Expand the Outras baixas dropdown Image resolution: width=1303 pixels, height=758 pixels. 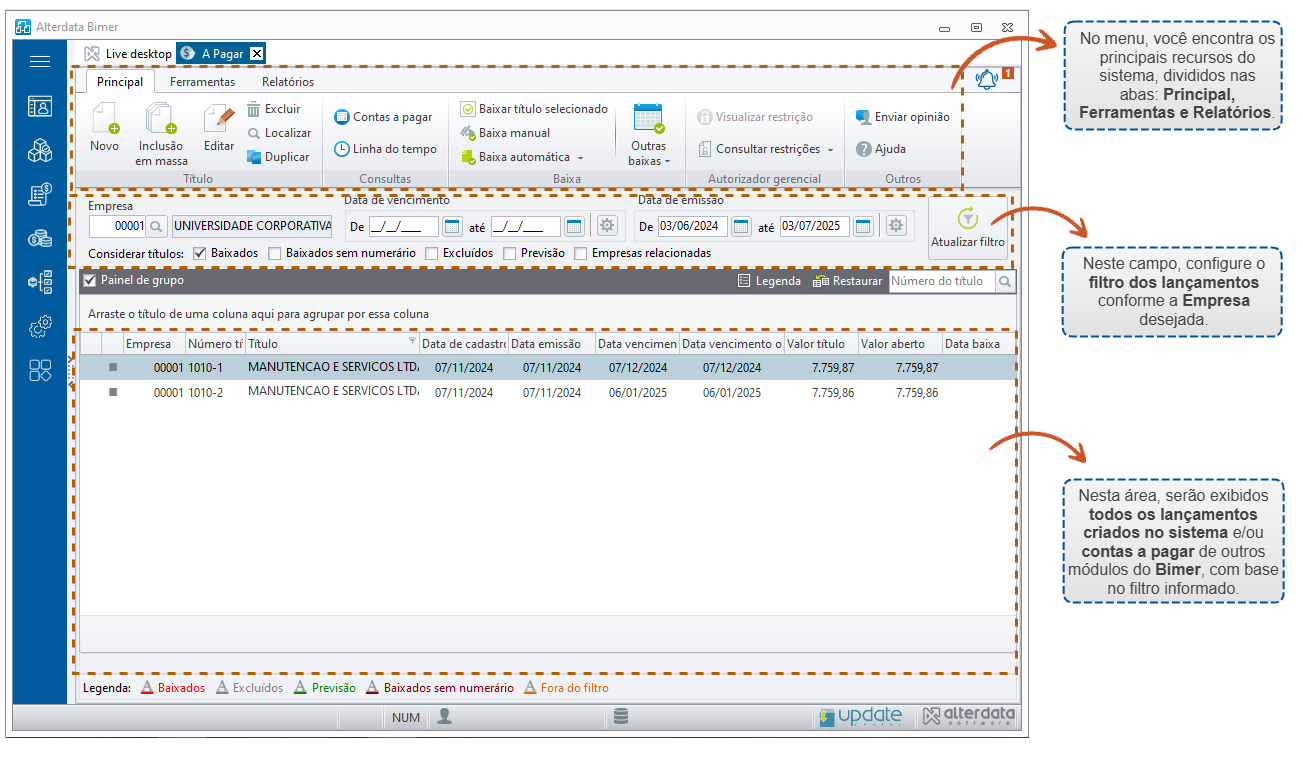pyautogui.click(x=649, y=153)
